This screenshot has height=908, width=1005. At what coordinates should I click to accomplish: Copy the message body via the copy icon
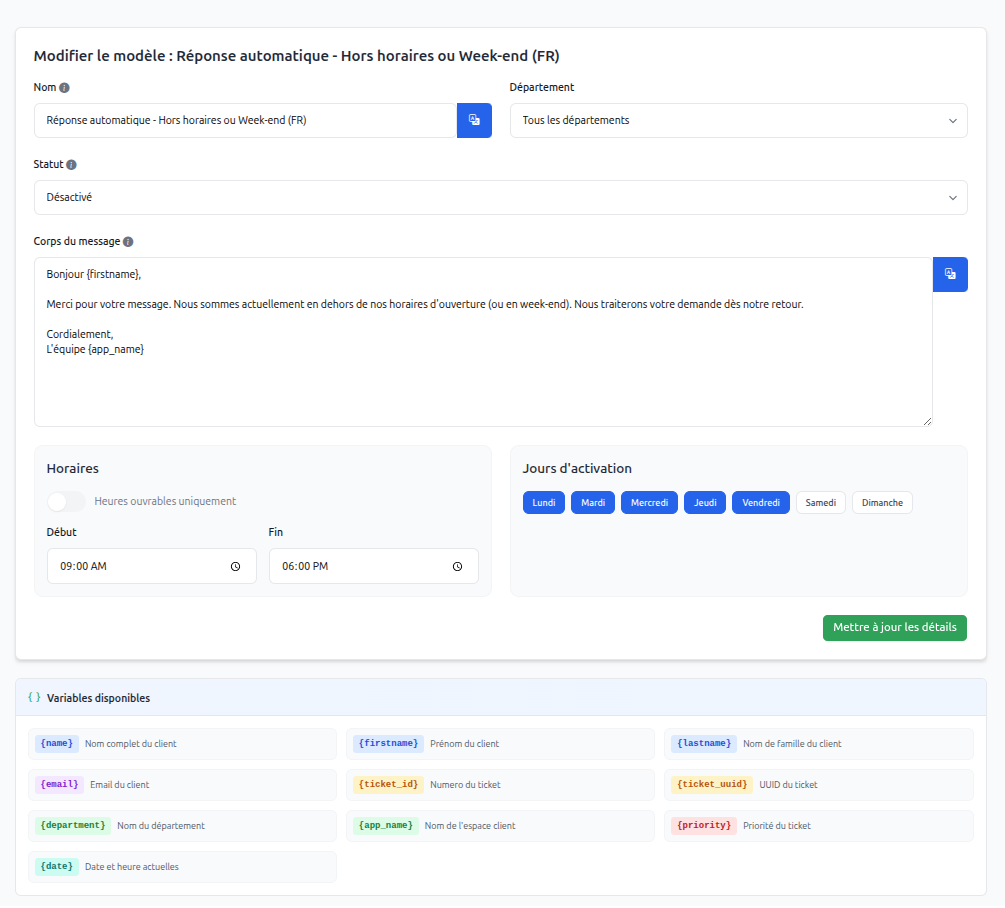pos(950,274)
